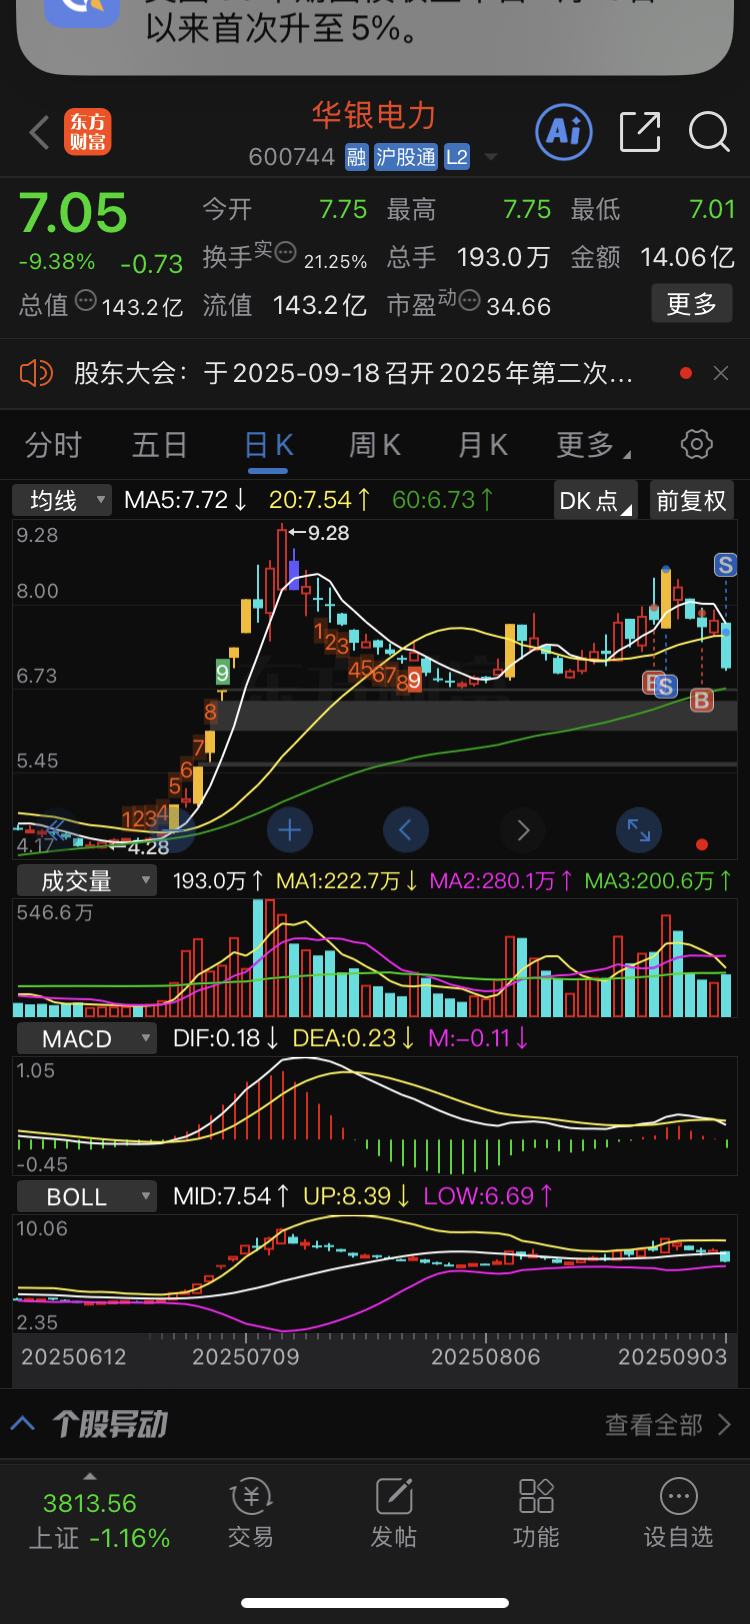Image resolution: width=750 pixels, height=1624 pixels.
Task: Tap the 融 margin badge
Action: point(357,157)
